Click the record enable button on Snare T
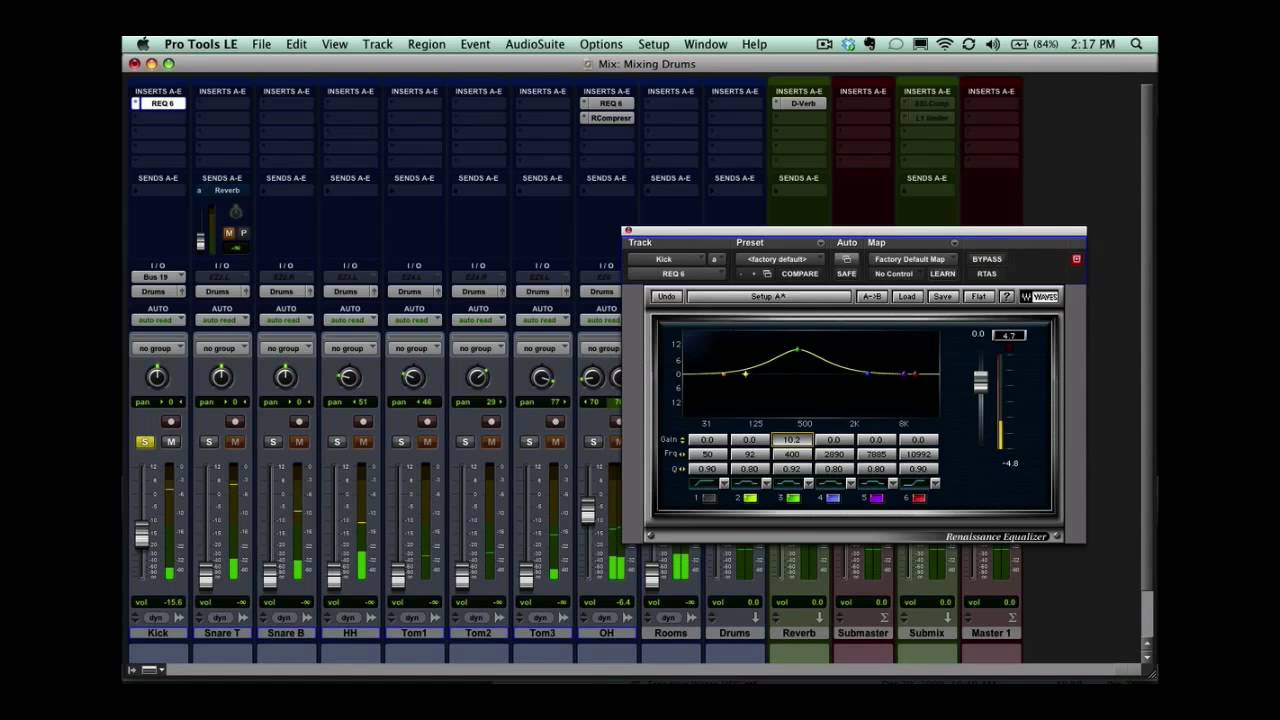 click(235, 422)
